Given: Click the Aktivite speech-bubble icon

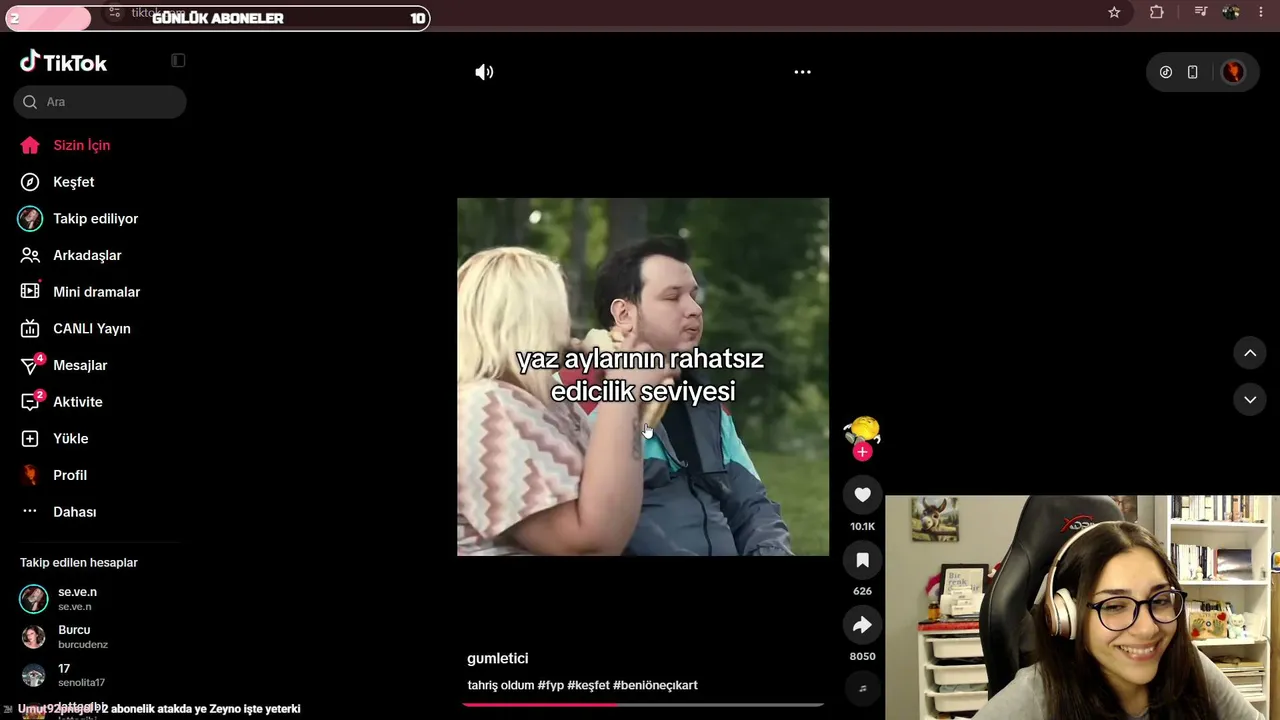Looking at the screenshot, I should (x=31, y=402).
